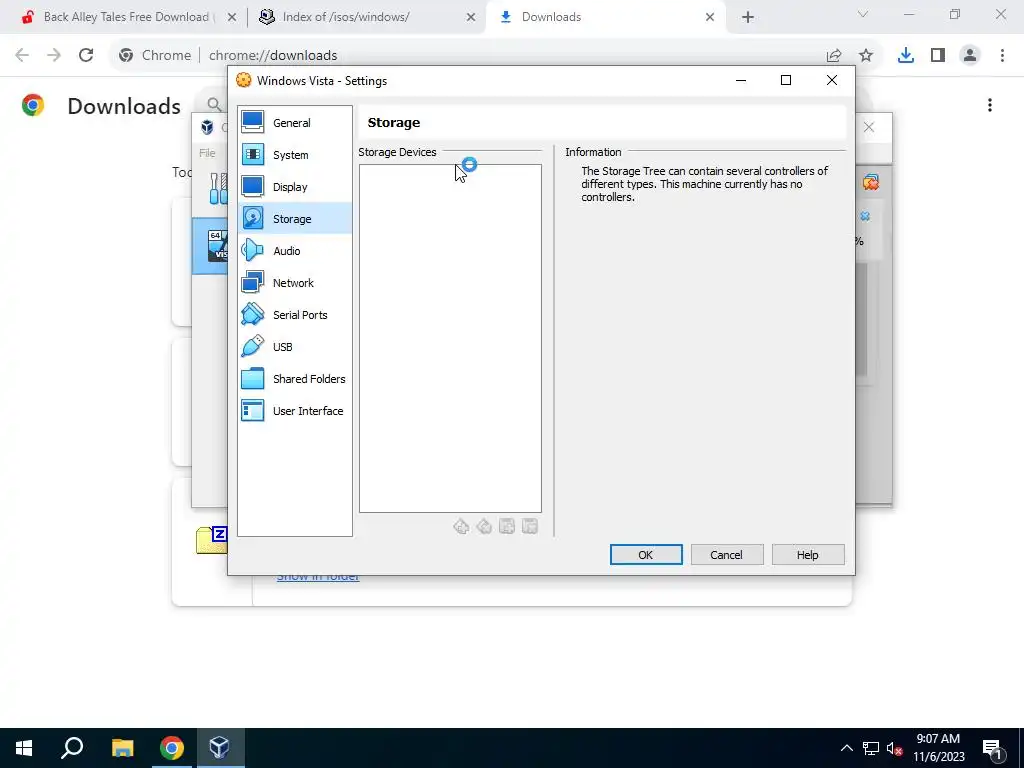Open Help for Storage settings
The height and width of the screenshot is (768, 1024).
pyautogui.click(x=808, y=554)
